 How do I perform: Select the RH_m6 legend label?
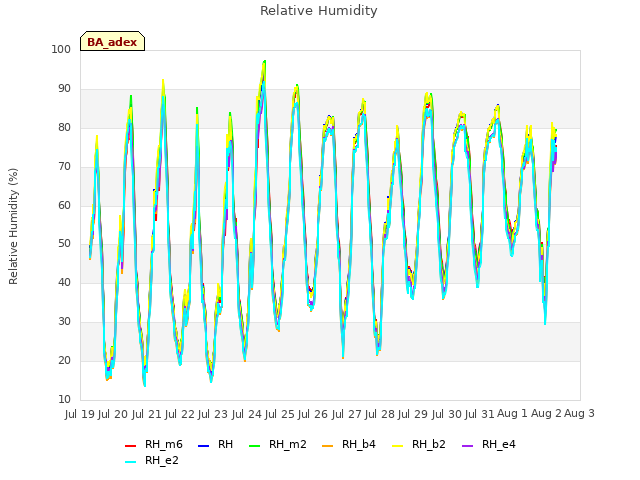click(x=164, y=444)
